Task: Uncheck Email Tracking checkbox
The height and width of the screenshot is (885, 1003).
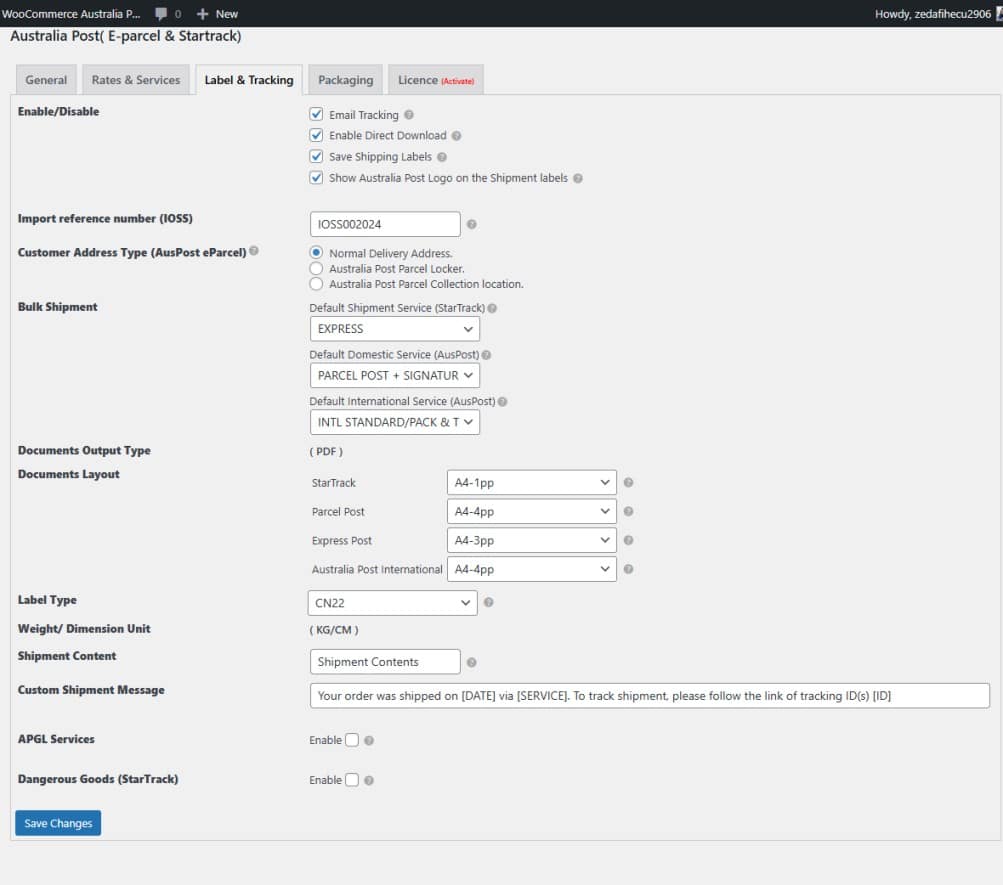Action: pyautogui.click(x=316, y=114)
